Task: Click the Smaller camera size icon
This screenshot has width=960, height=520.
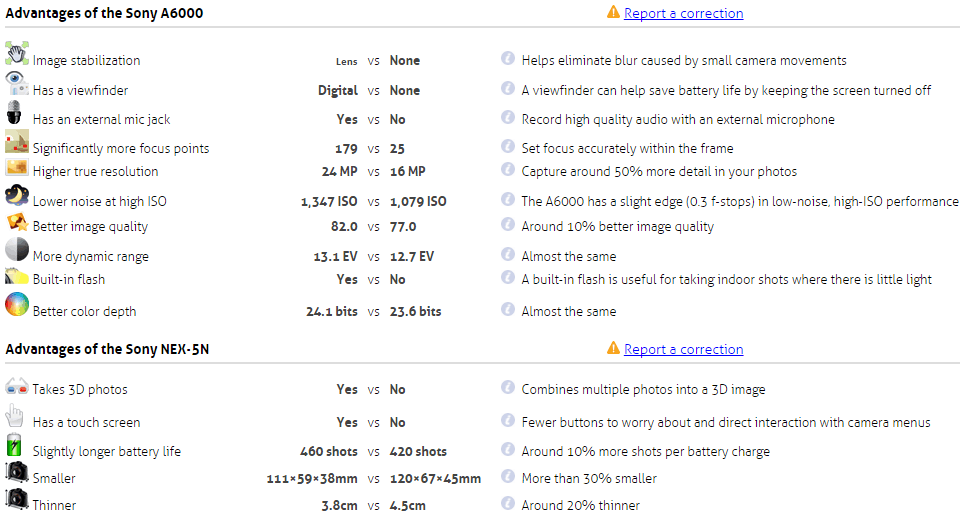Action: 17,472
